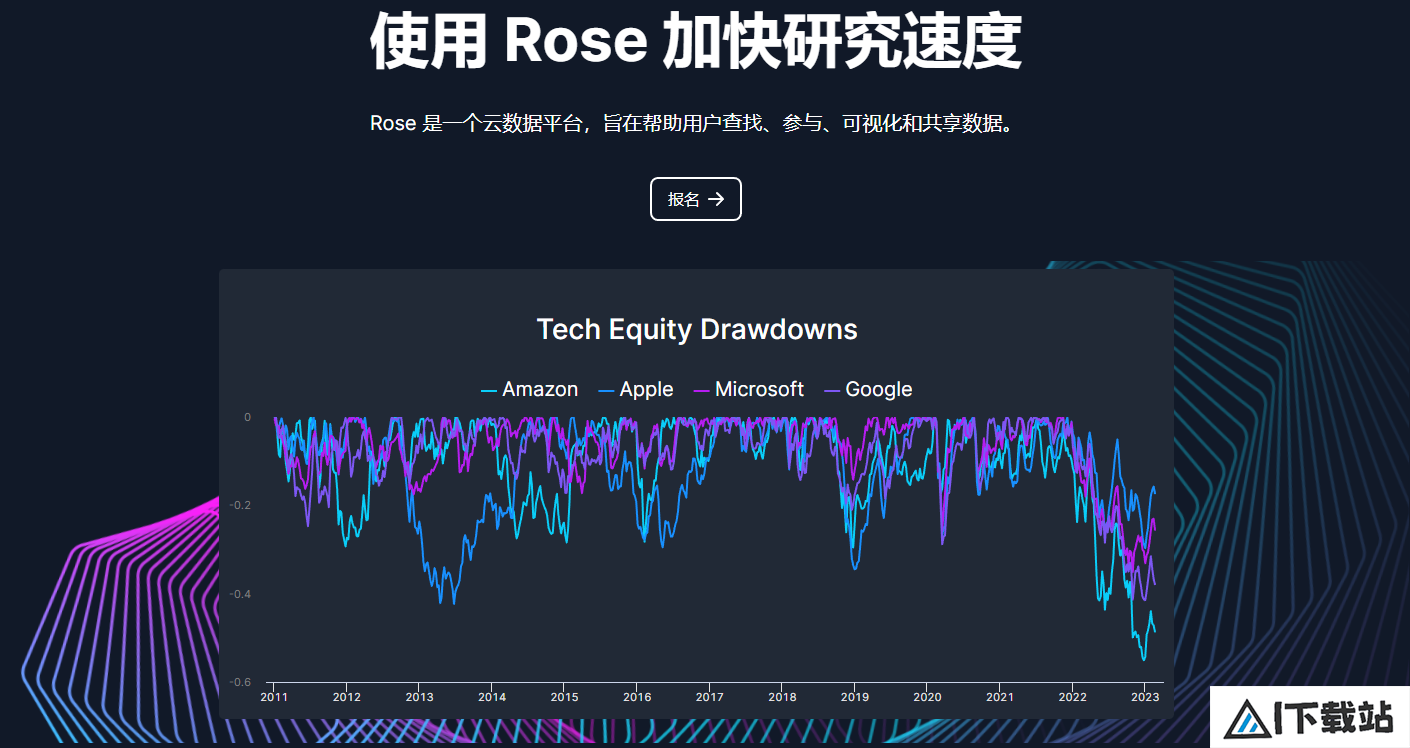Click the 2016 x-axis label

pos(637,697)
